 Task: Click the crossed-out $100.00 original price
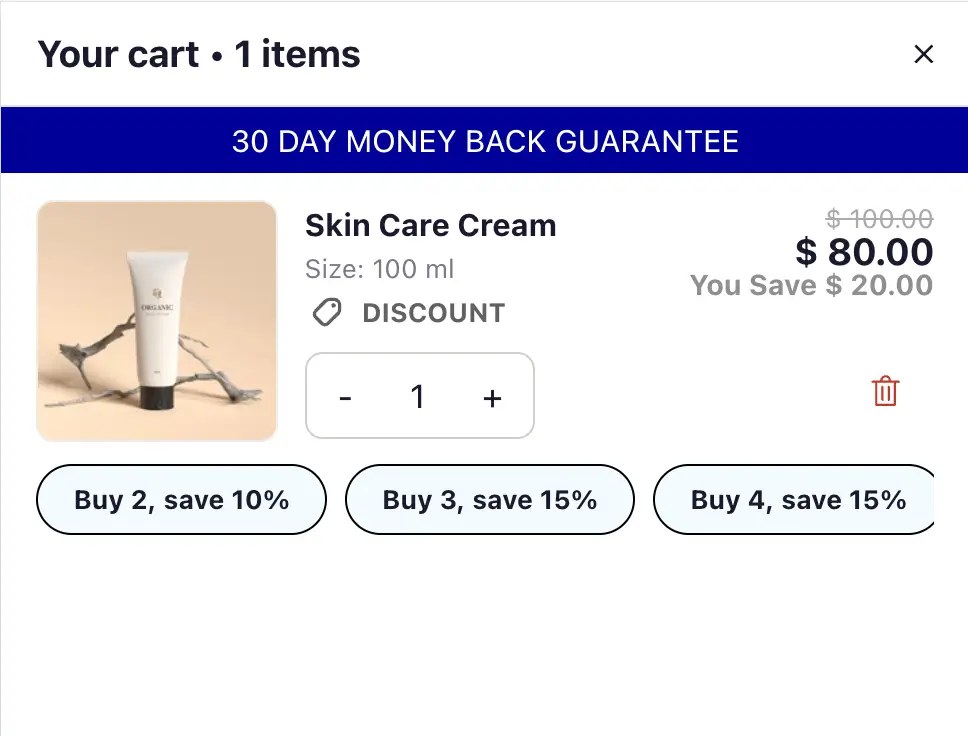tap(879, 218)
